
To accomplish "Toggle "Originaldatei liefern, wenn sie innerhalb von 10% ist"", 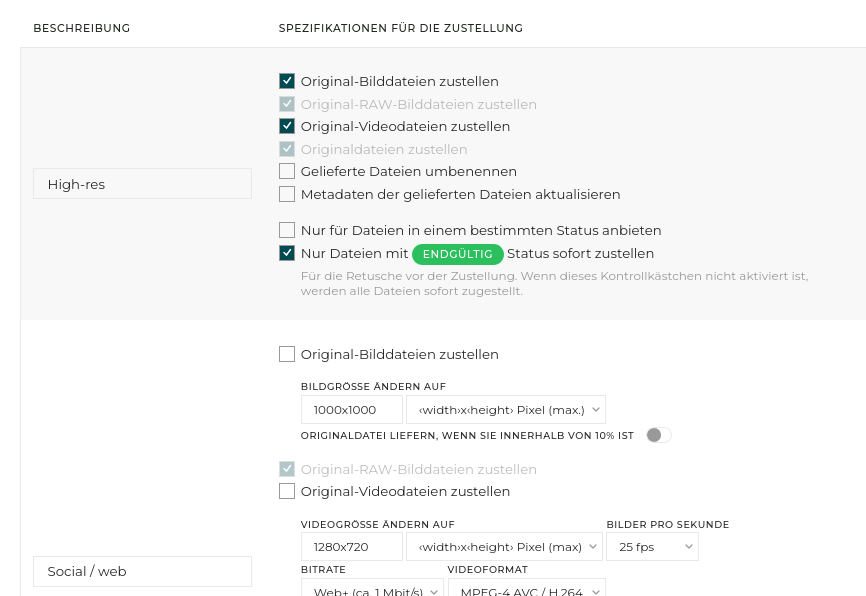I will [658, 435].
